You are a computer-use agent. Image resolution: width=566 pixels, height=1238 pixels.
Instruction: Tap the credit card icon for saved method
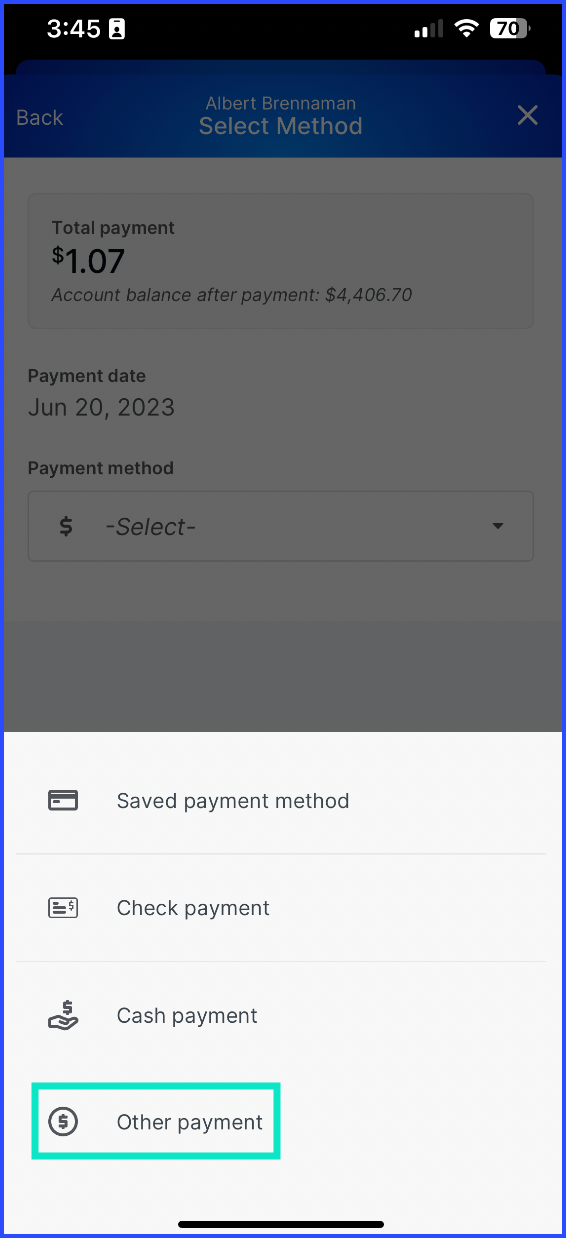[63, 801]
